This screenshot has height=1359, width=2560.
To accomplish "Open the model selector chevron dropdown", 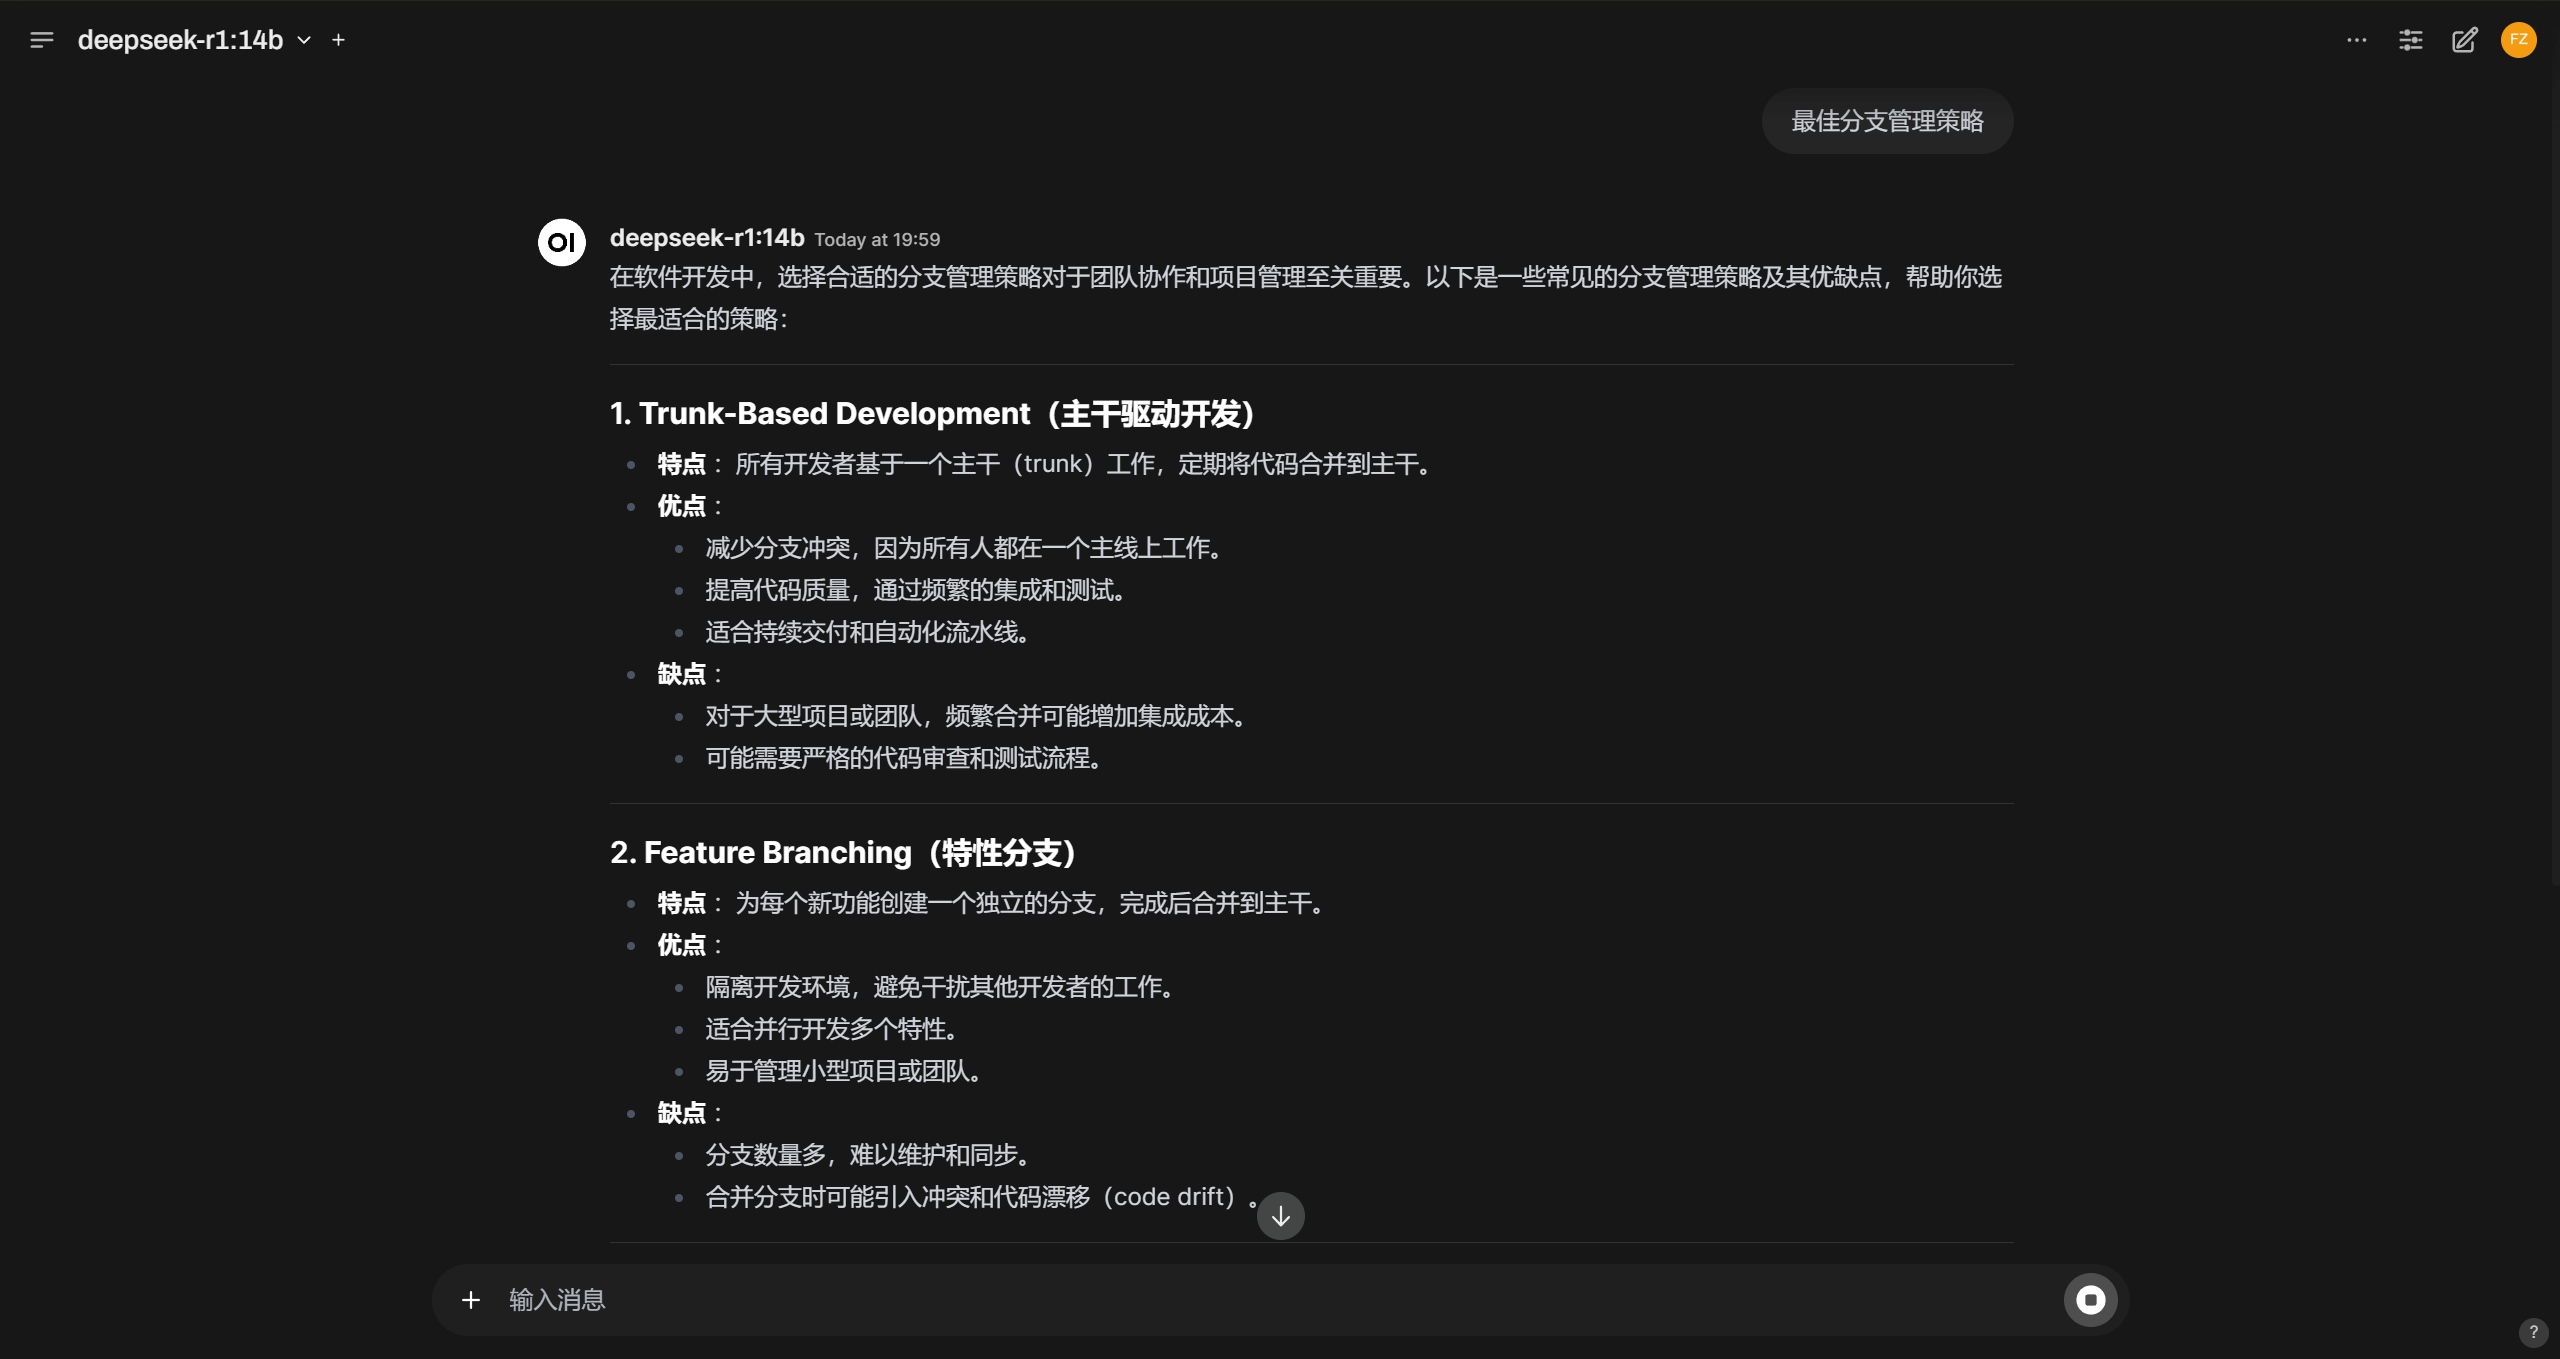I will click(x=305, y=41).
